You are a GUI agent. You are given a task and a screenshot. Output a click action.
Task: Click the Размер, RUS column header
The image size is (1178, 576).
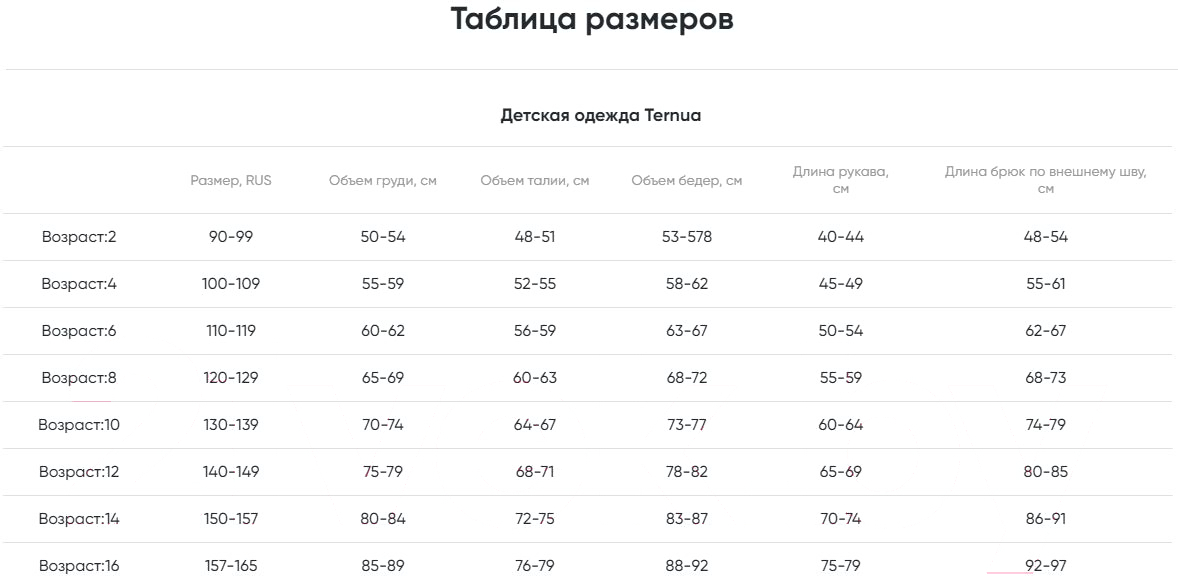click(x=231, y=180)
